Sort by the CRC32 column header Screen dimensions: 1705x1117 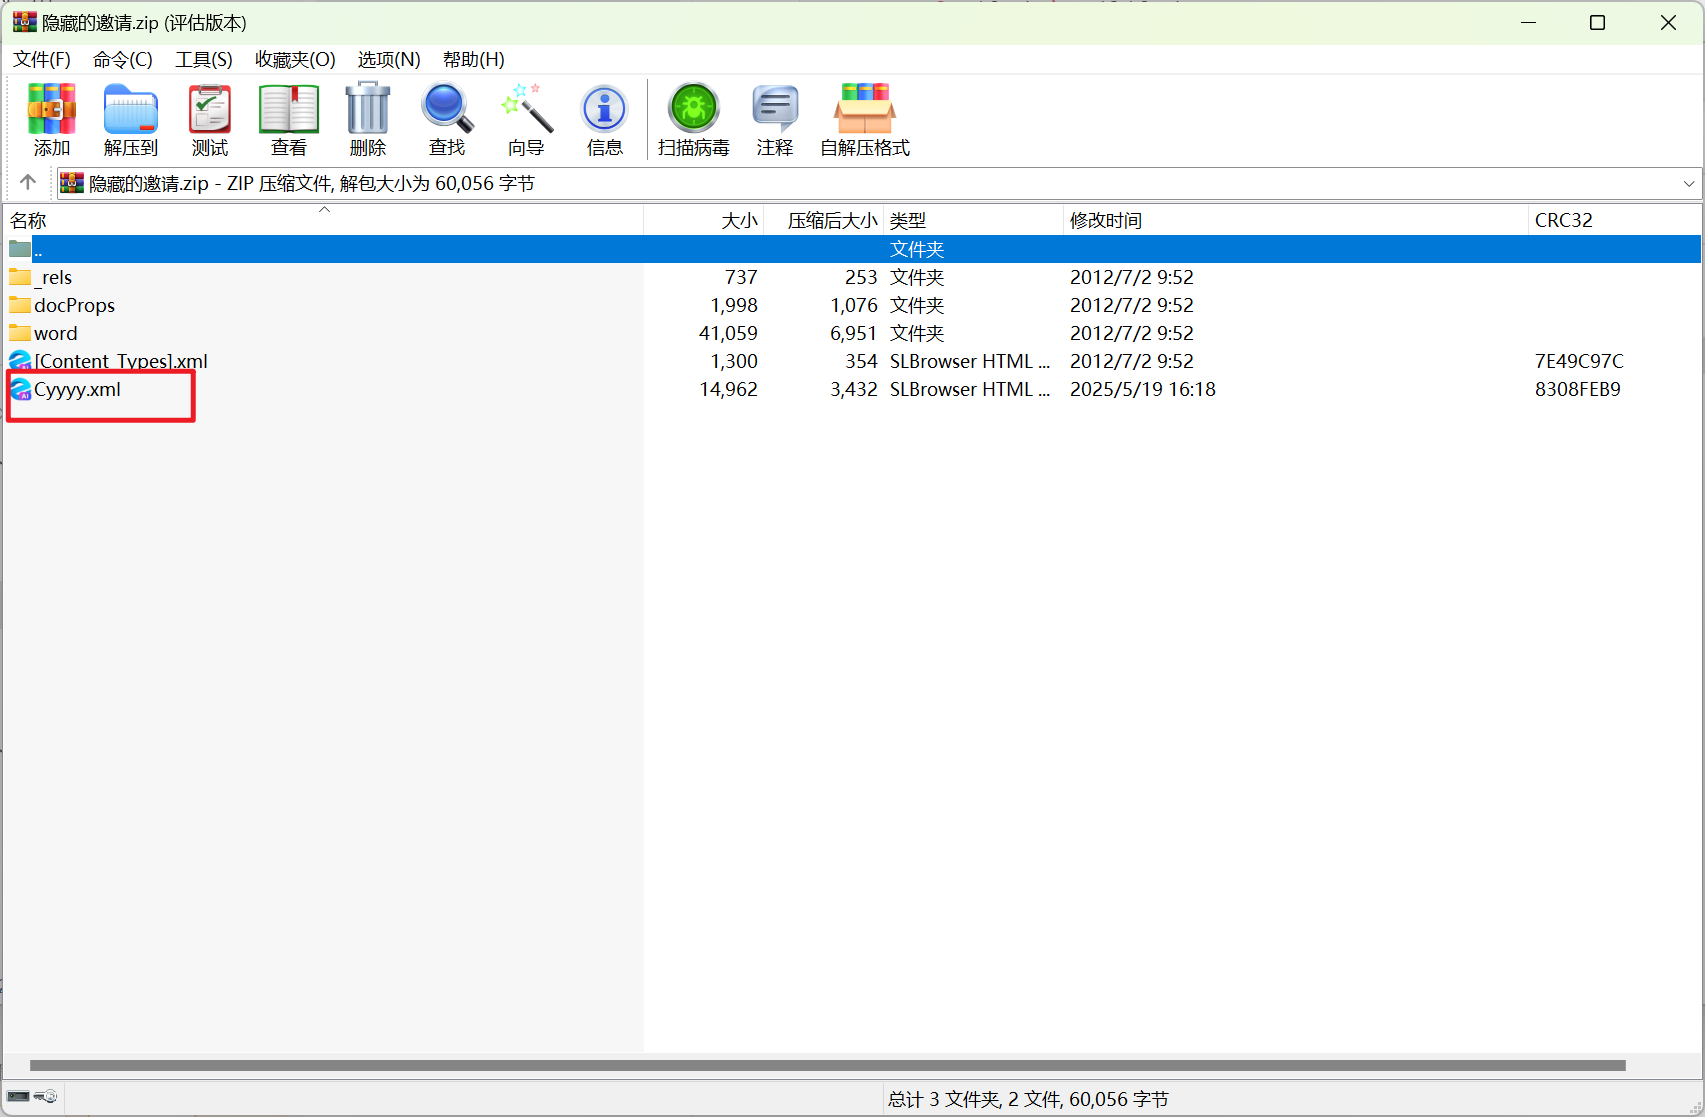coord(1563,221)
